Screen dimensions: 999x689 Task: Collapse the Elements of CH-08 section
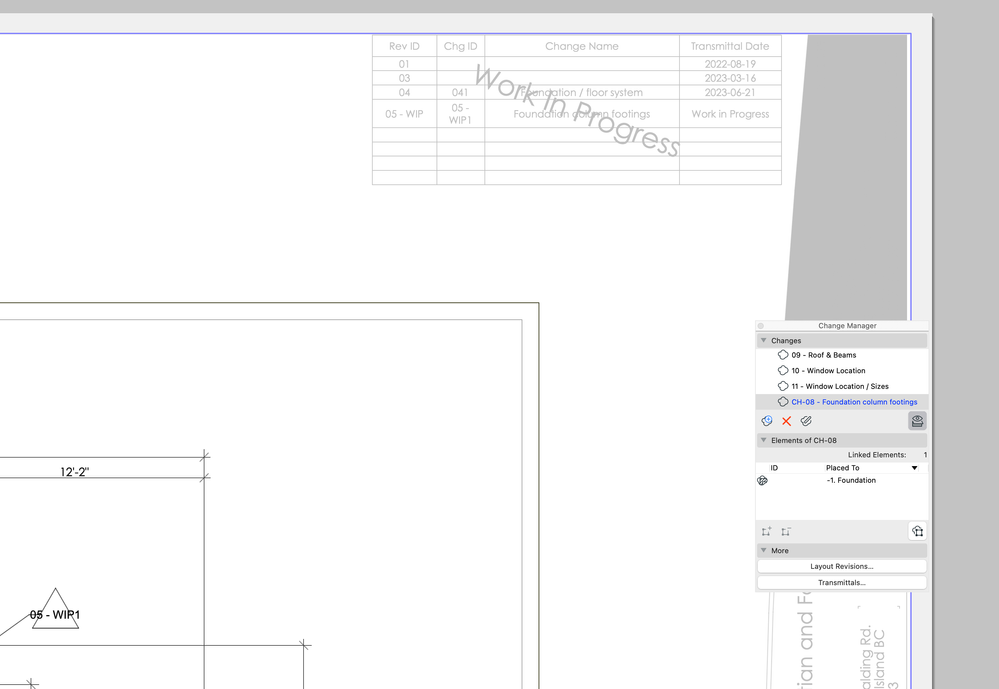(x=763, y=440)
